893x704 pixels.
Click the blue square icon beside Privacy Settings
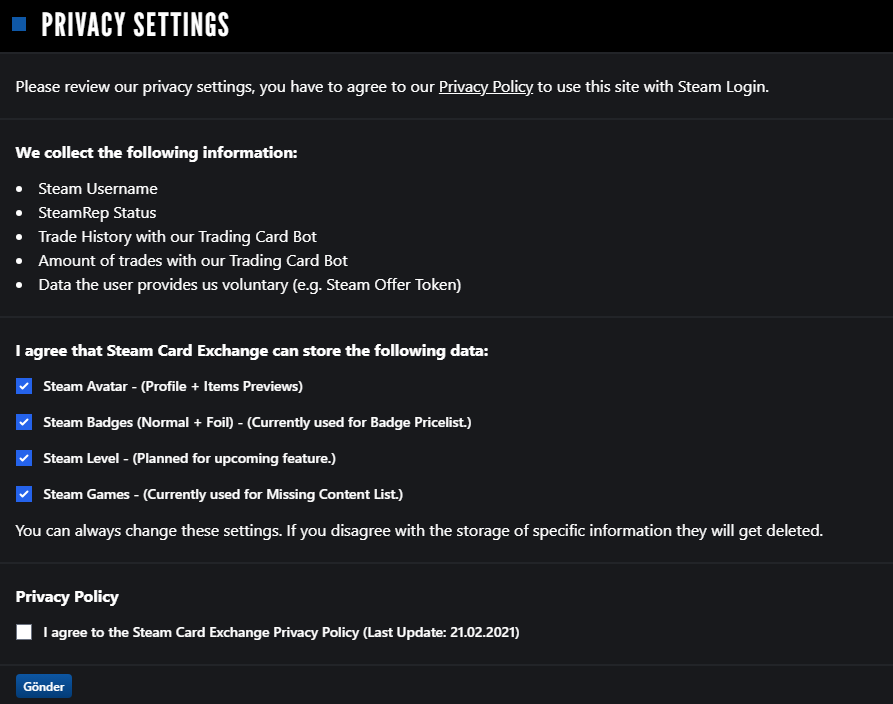pos(19,24)
